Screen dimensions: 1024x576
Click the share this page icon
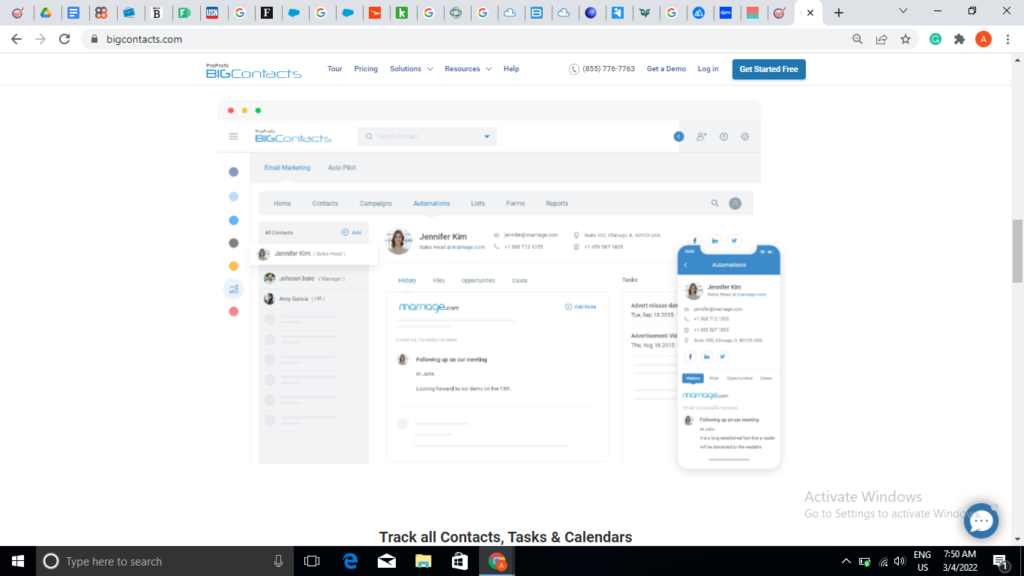pyautogui.click(x=882, y=39)
